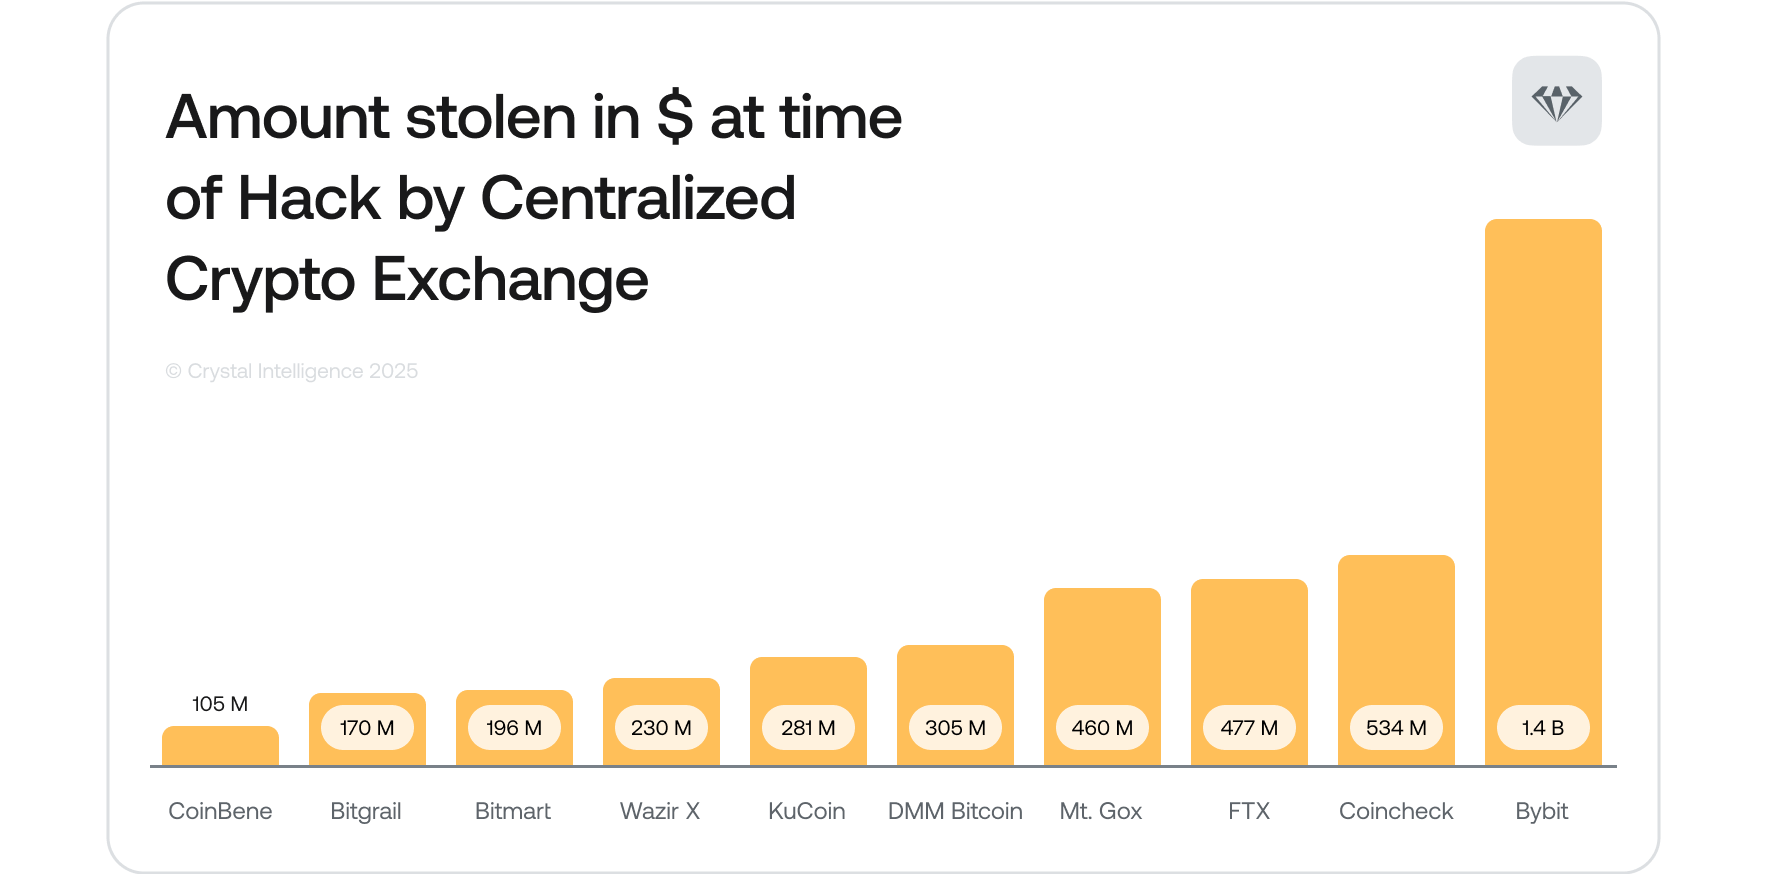Select the 281 M value pill

[808, 728]
